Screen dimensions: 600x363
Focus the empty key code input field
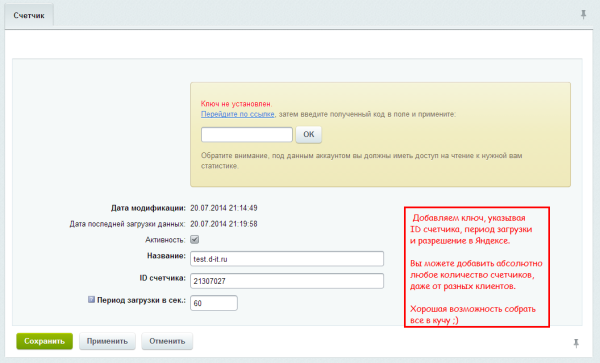click(x=247, y=135)
